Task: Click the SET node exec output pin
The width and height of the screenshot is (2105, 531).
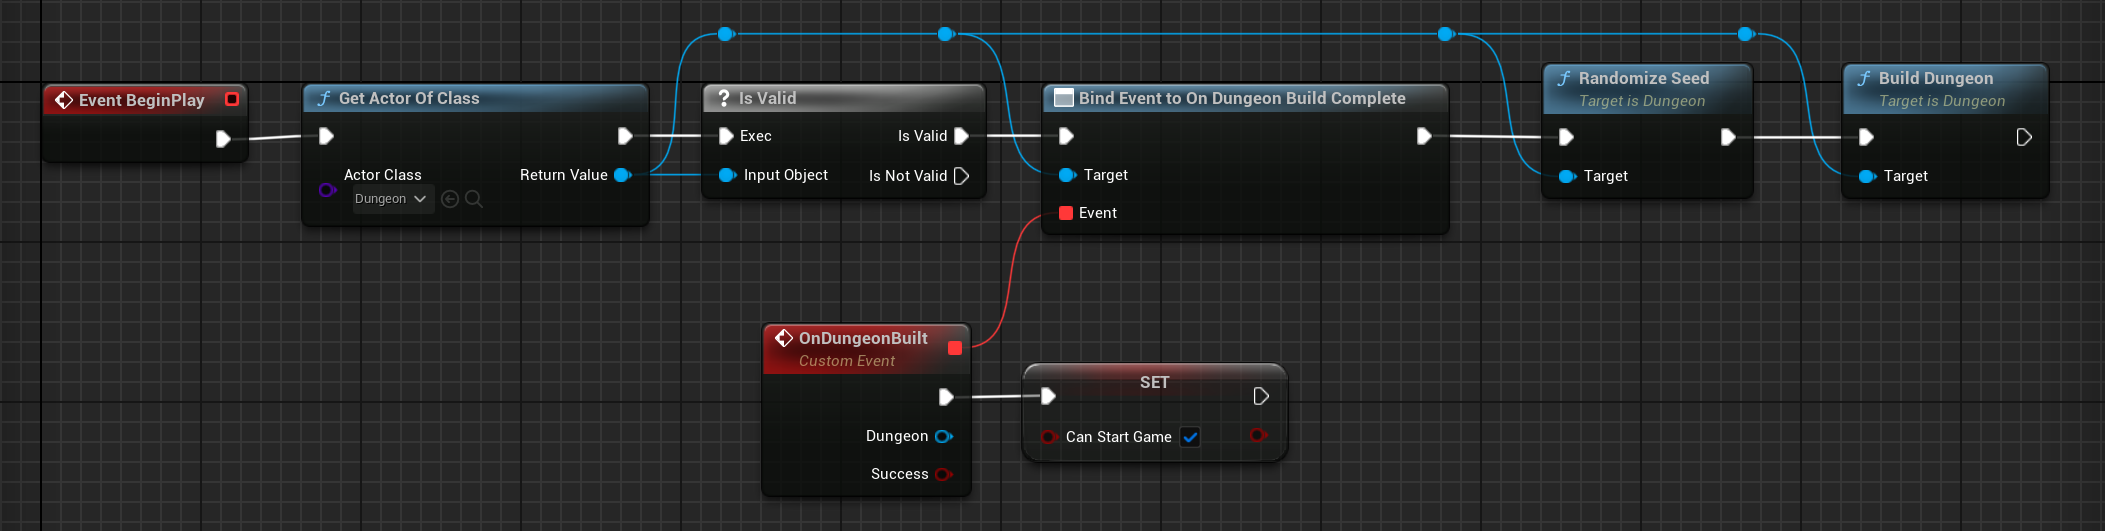Action: (1261, 396)
